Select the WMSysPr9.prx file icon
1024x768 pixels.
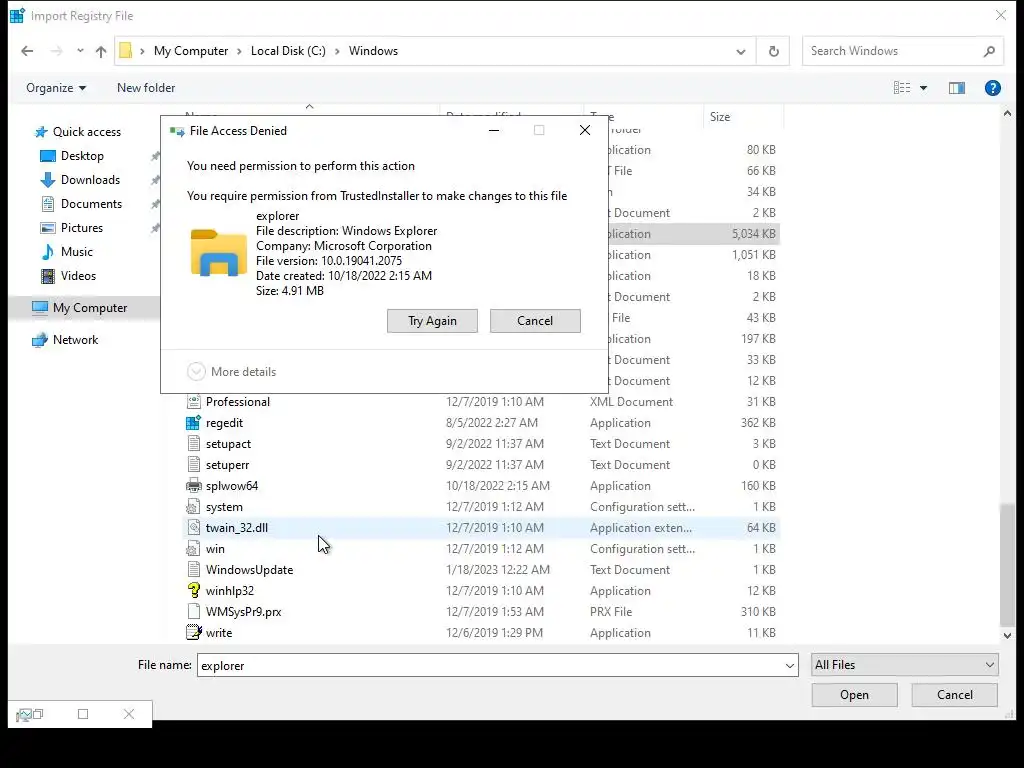click(x=193, y=611)
